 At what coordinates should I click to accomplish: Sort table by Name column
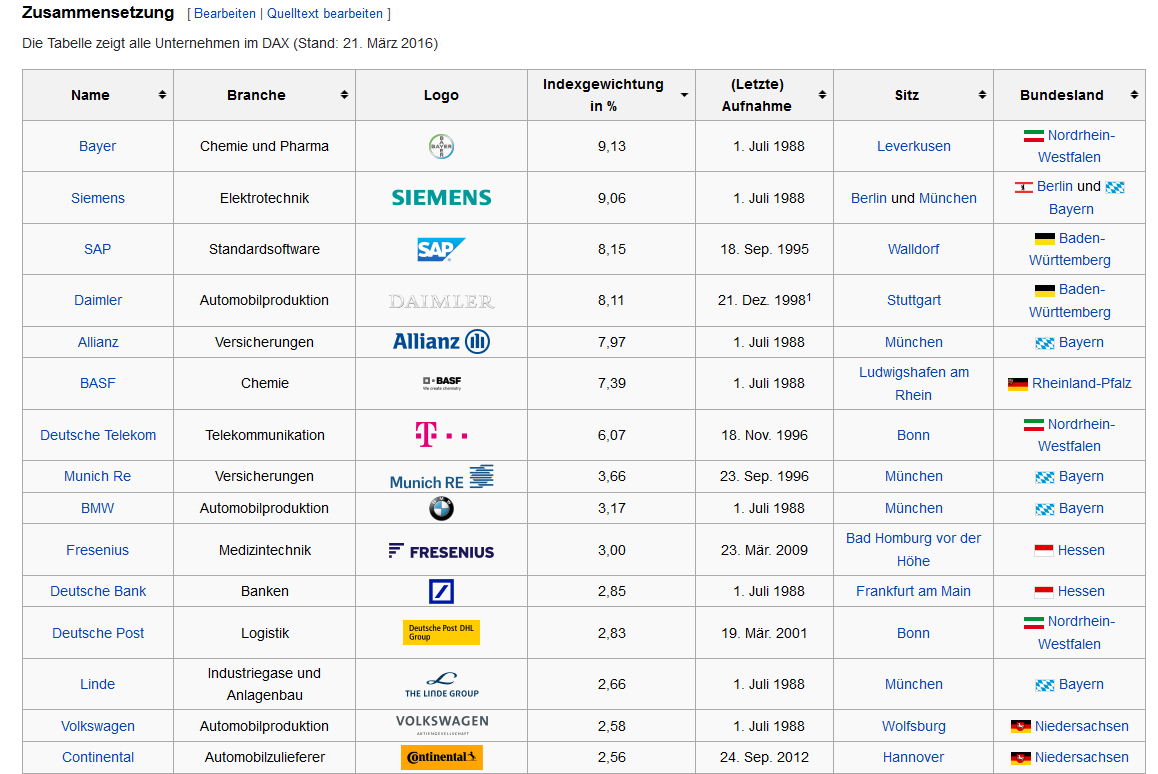click(162, 95)
